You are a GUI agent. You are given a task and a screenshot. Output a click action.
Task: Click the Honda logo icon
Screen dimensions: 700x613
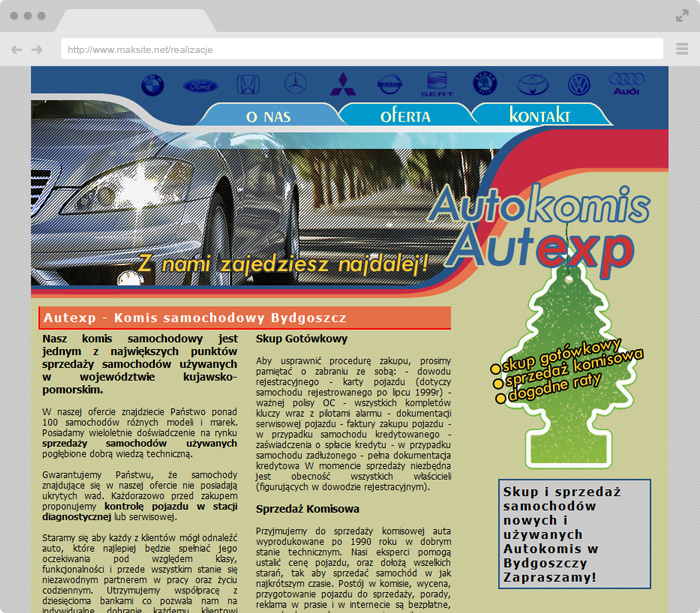pyautogui.click(x=248, y=84)
